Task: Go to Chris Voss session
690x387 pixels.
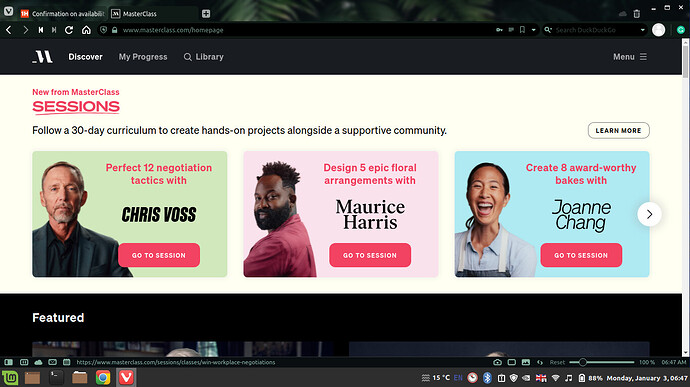Action: tap(159, 255)
